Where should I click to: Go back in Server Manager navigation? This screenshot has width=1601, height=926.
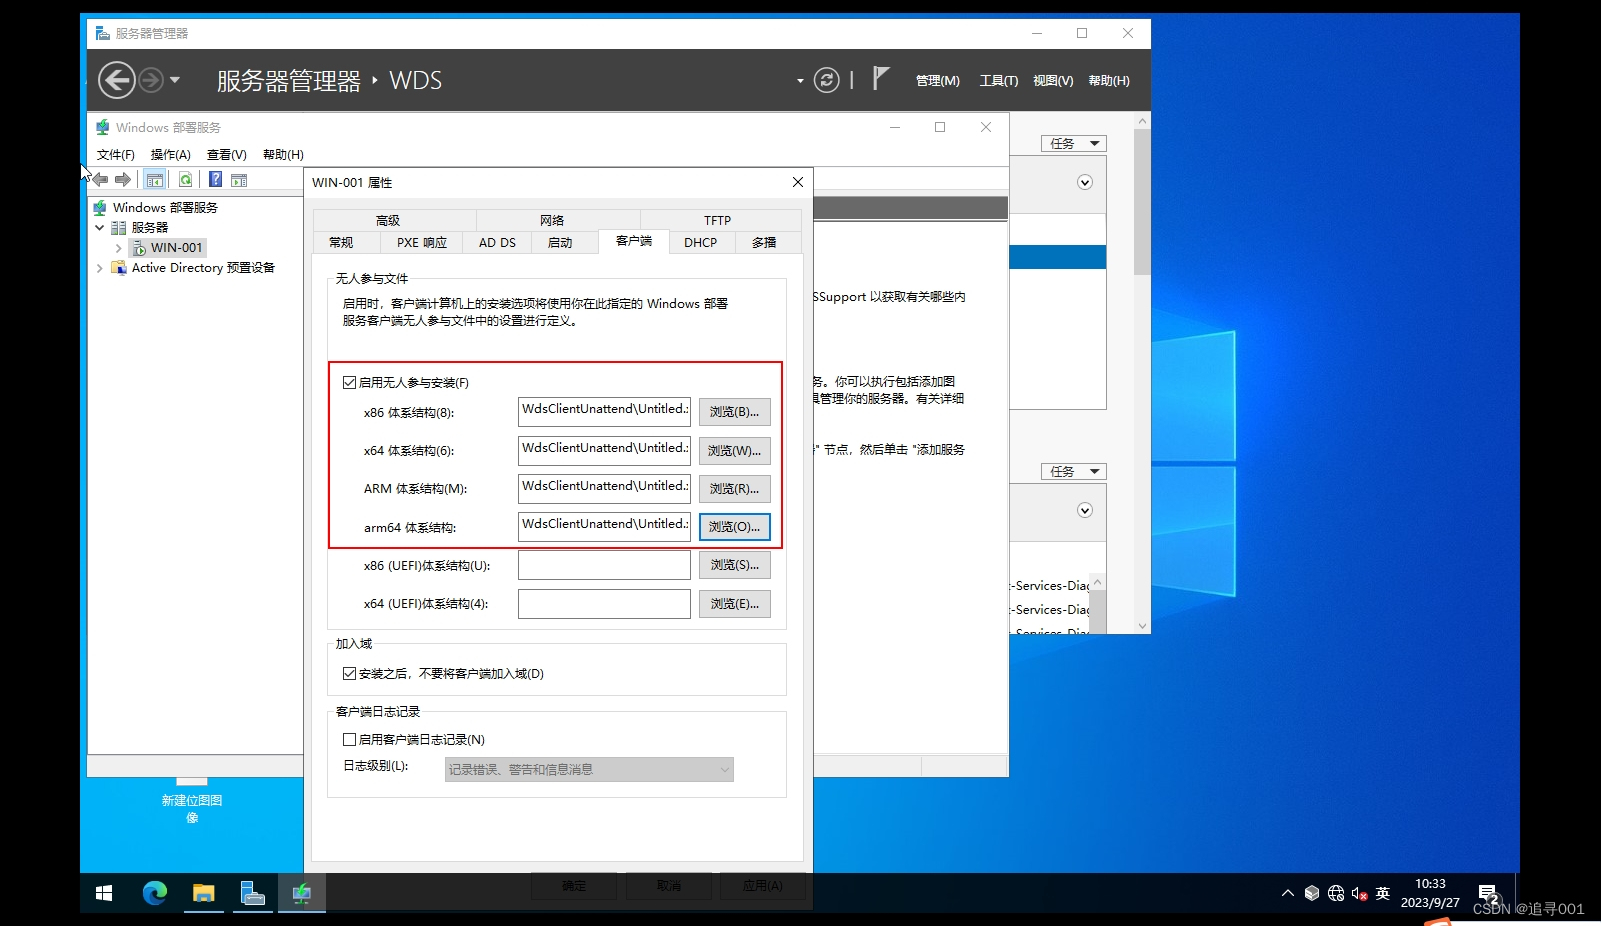pyautogui.click(x=117, y=80)
